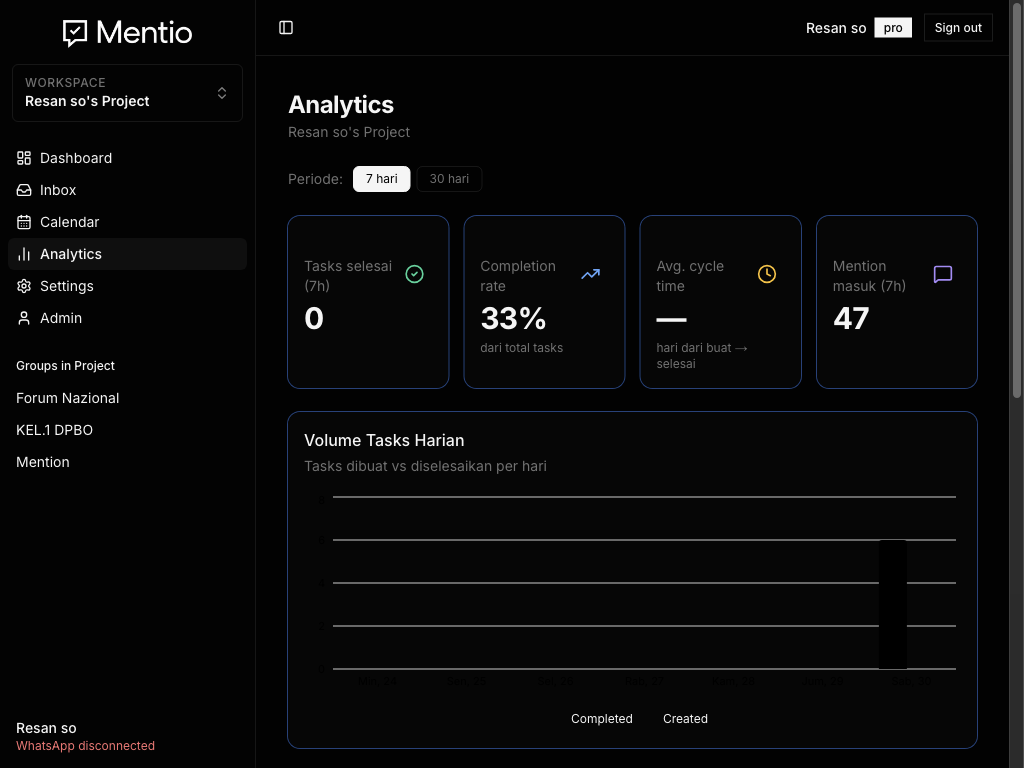The width and height of the screenshot is (1024, 768).
Task: Switch period to 30 hari
Action: 449,179
